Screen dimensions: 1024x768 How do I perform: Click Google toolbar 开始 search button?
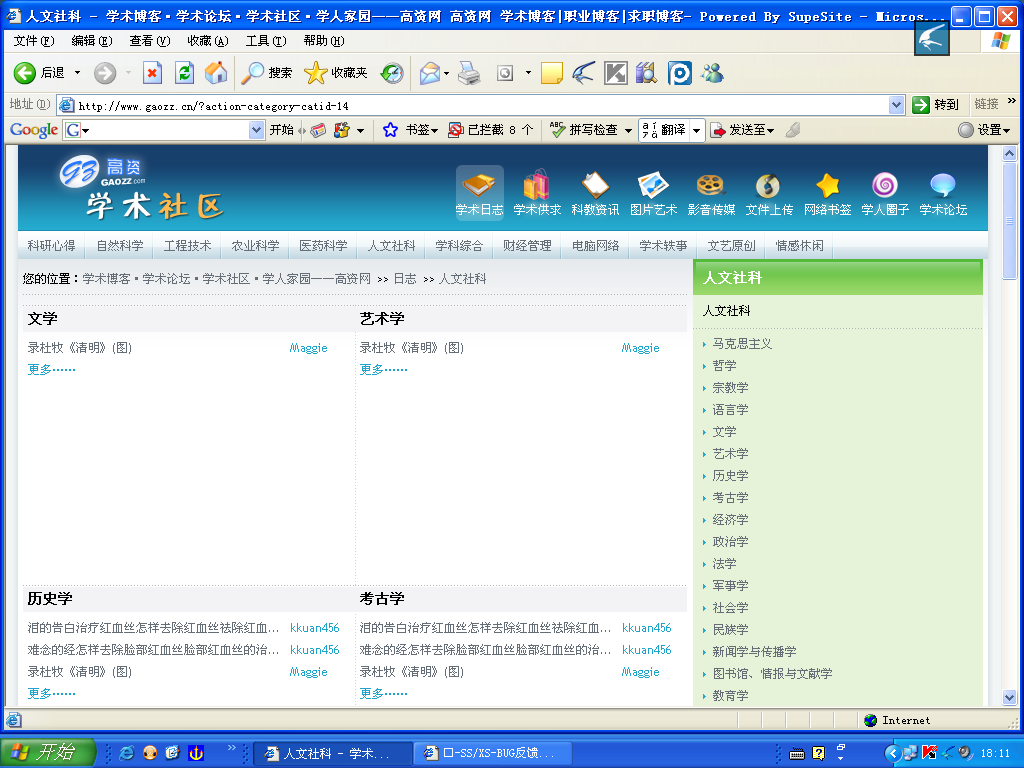pyautogui.click(x=281, y=130)
